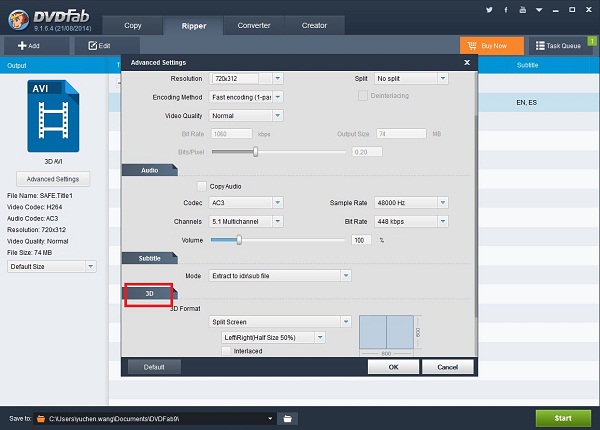Open the YouTube icon in the title bar
This screenshot has width=600, height=430.
click(x=522, y=10)
